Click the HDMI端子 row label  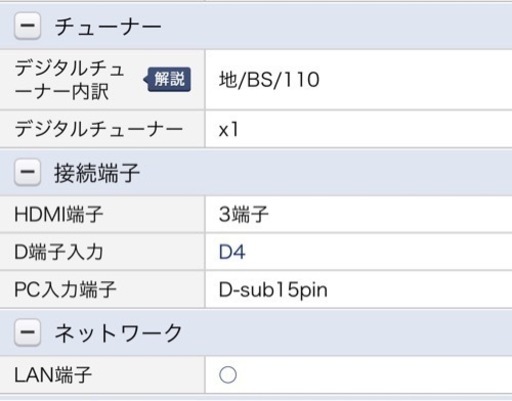click(x=59, y=214)
